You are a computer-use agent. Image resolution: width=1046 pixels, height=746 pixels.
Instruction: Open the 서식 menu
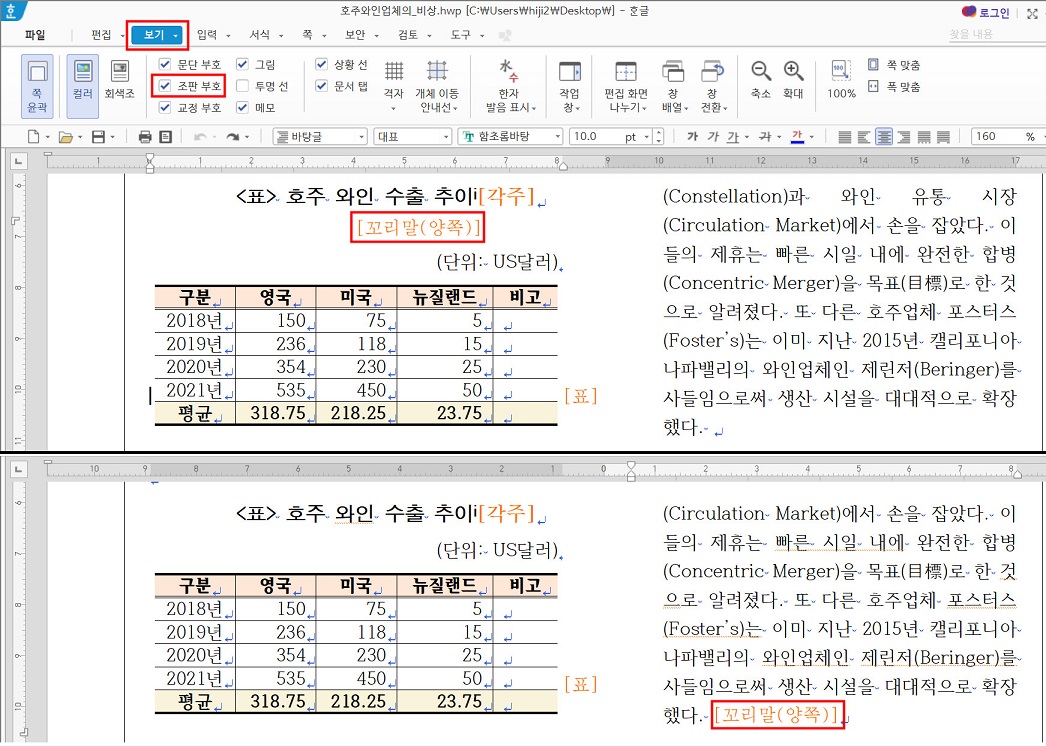[259, 35]
